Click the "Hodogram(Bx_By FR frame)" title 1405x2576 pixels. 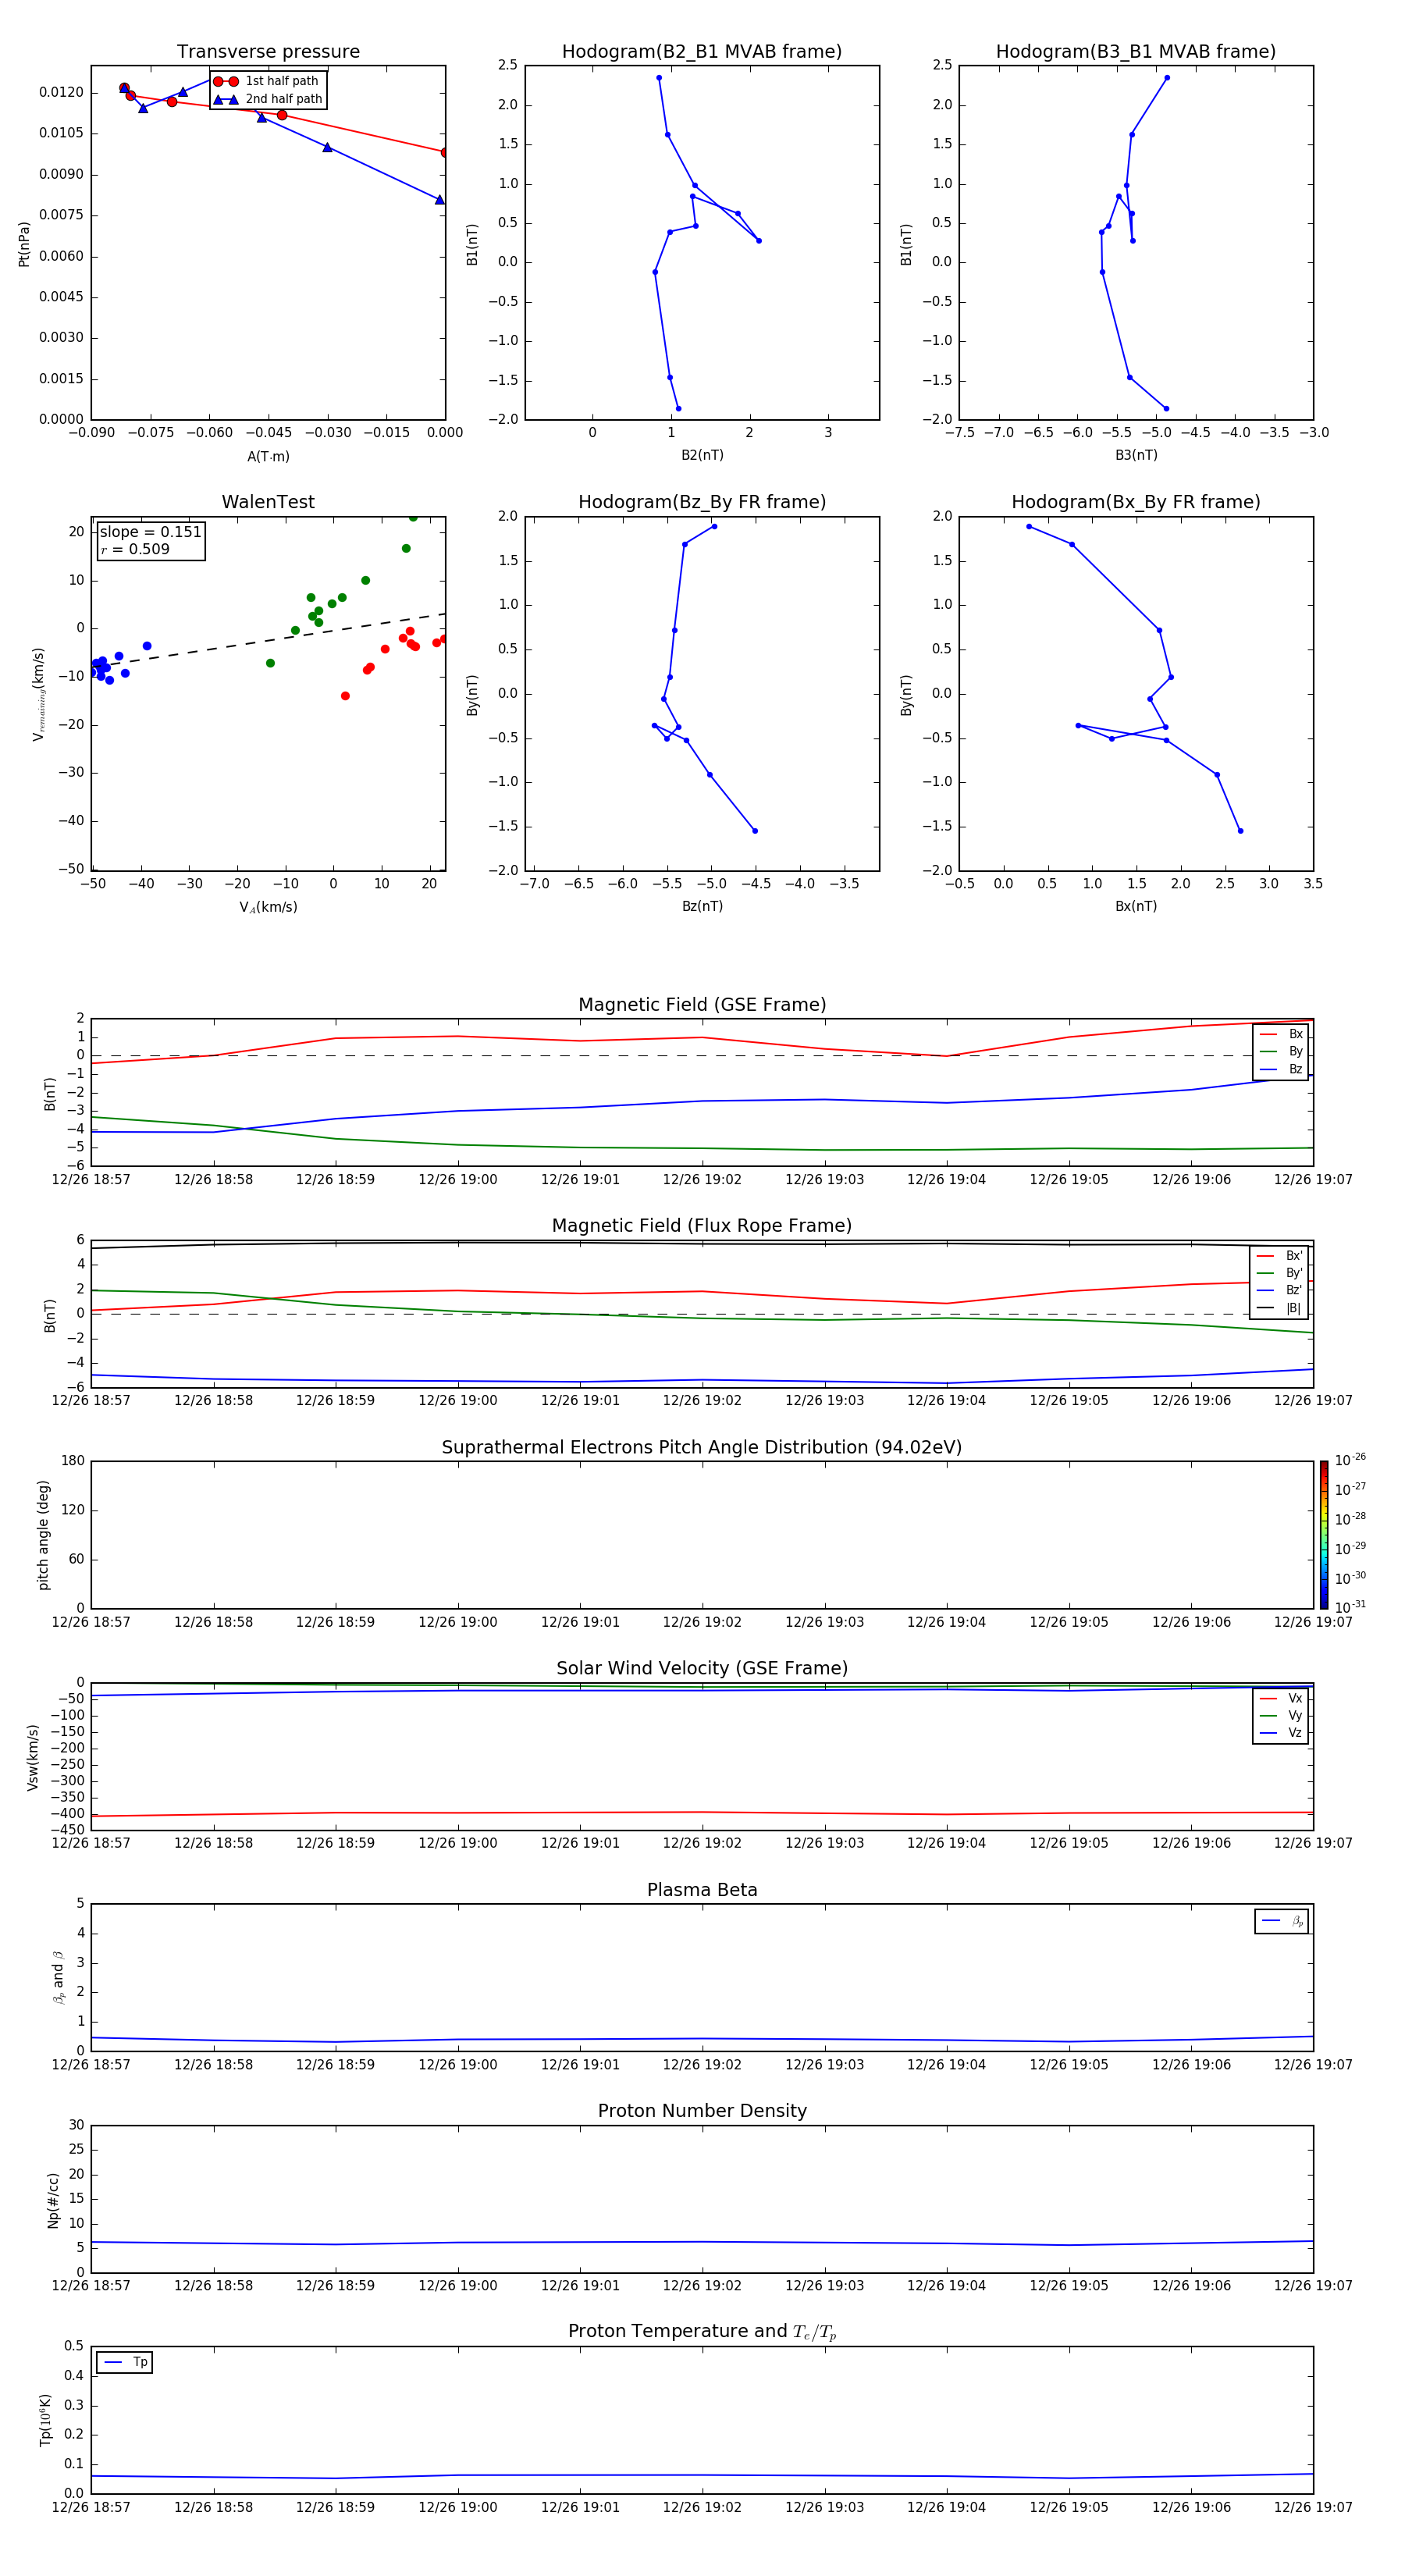pos(1136,502)
